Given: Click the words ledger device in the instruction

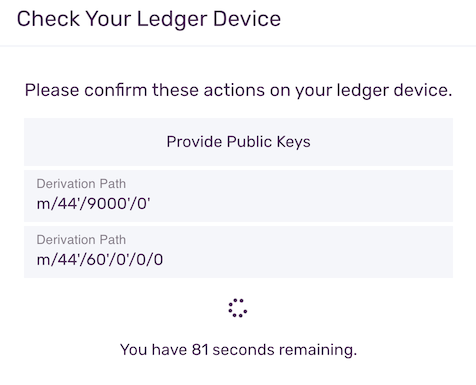Looking at the screenshot, I should pyautogui.click(x=394, y=91).
